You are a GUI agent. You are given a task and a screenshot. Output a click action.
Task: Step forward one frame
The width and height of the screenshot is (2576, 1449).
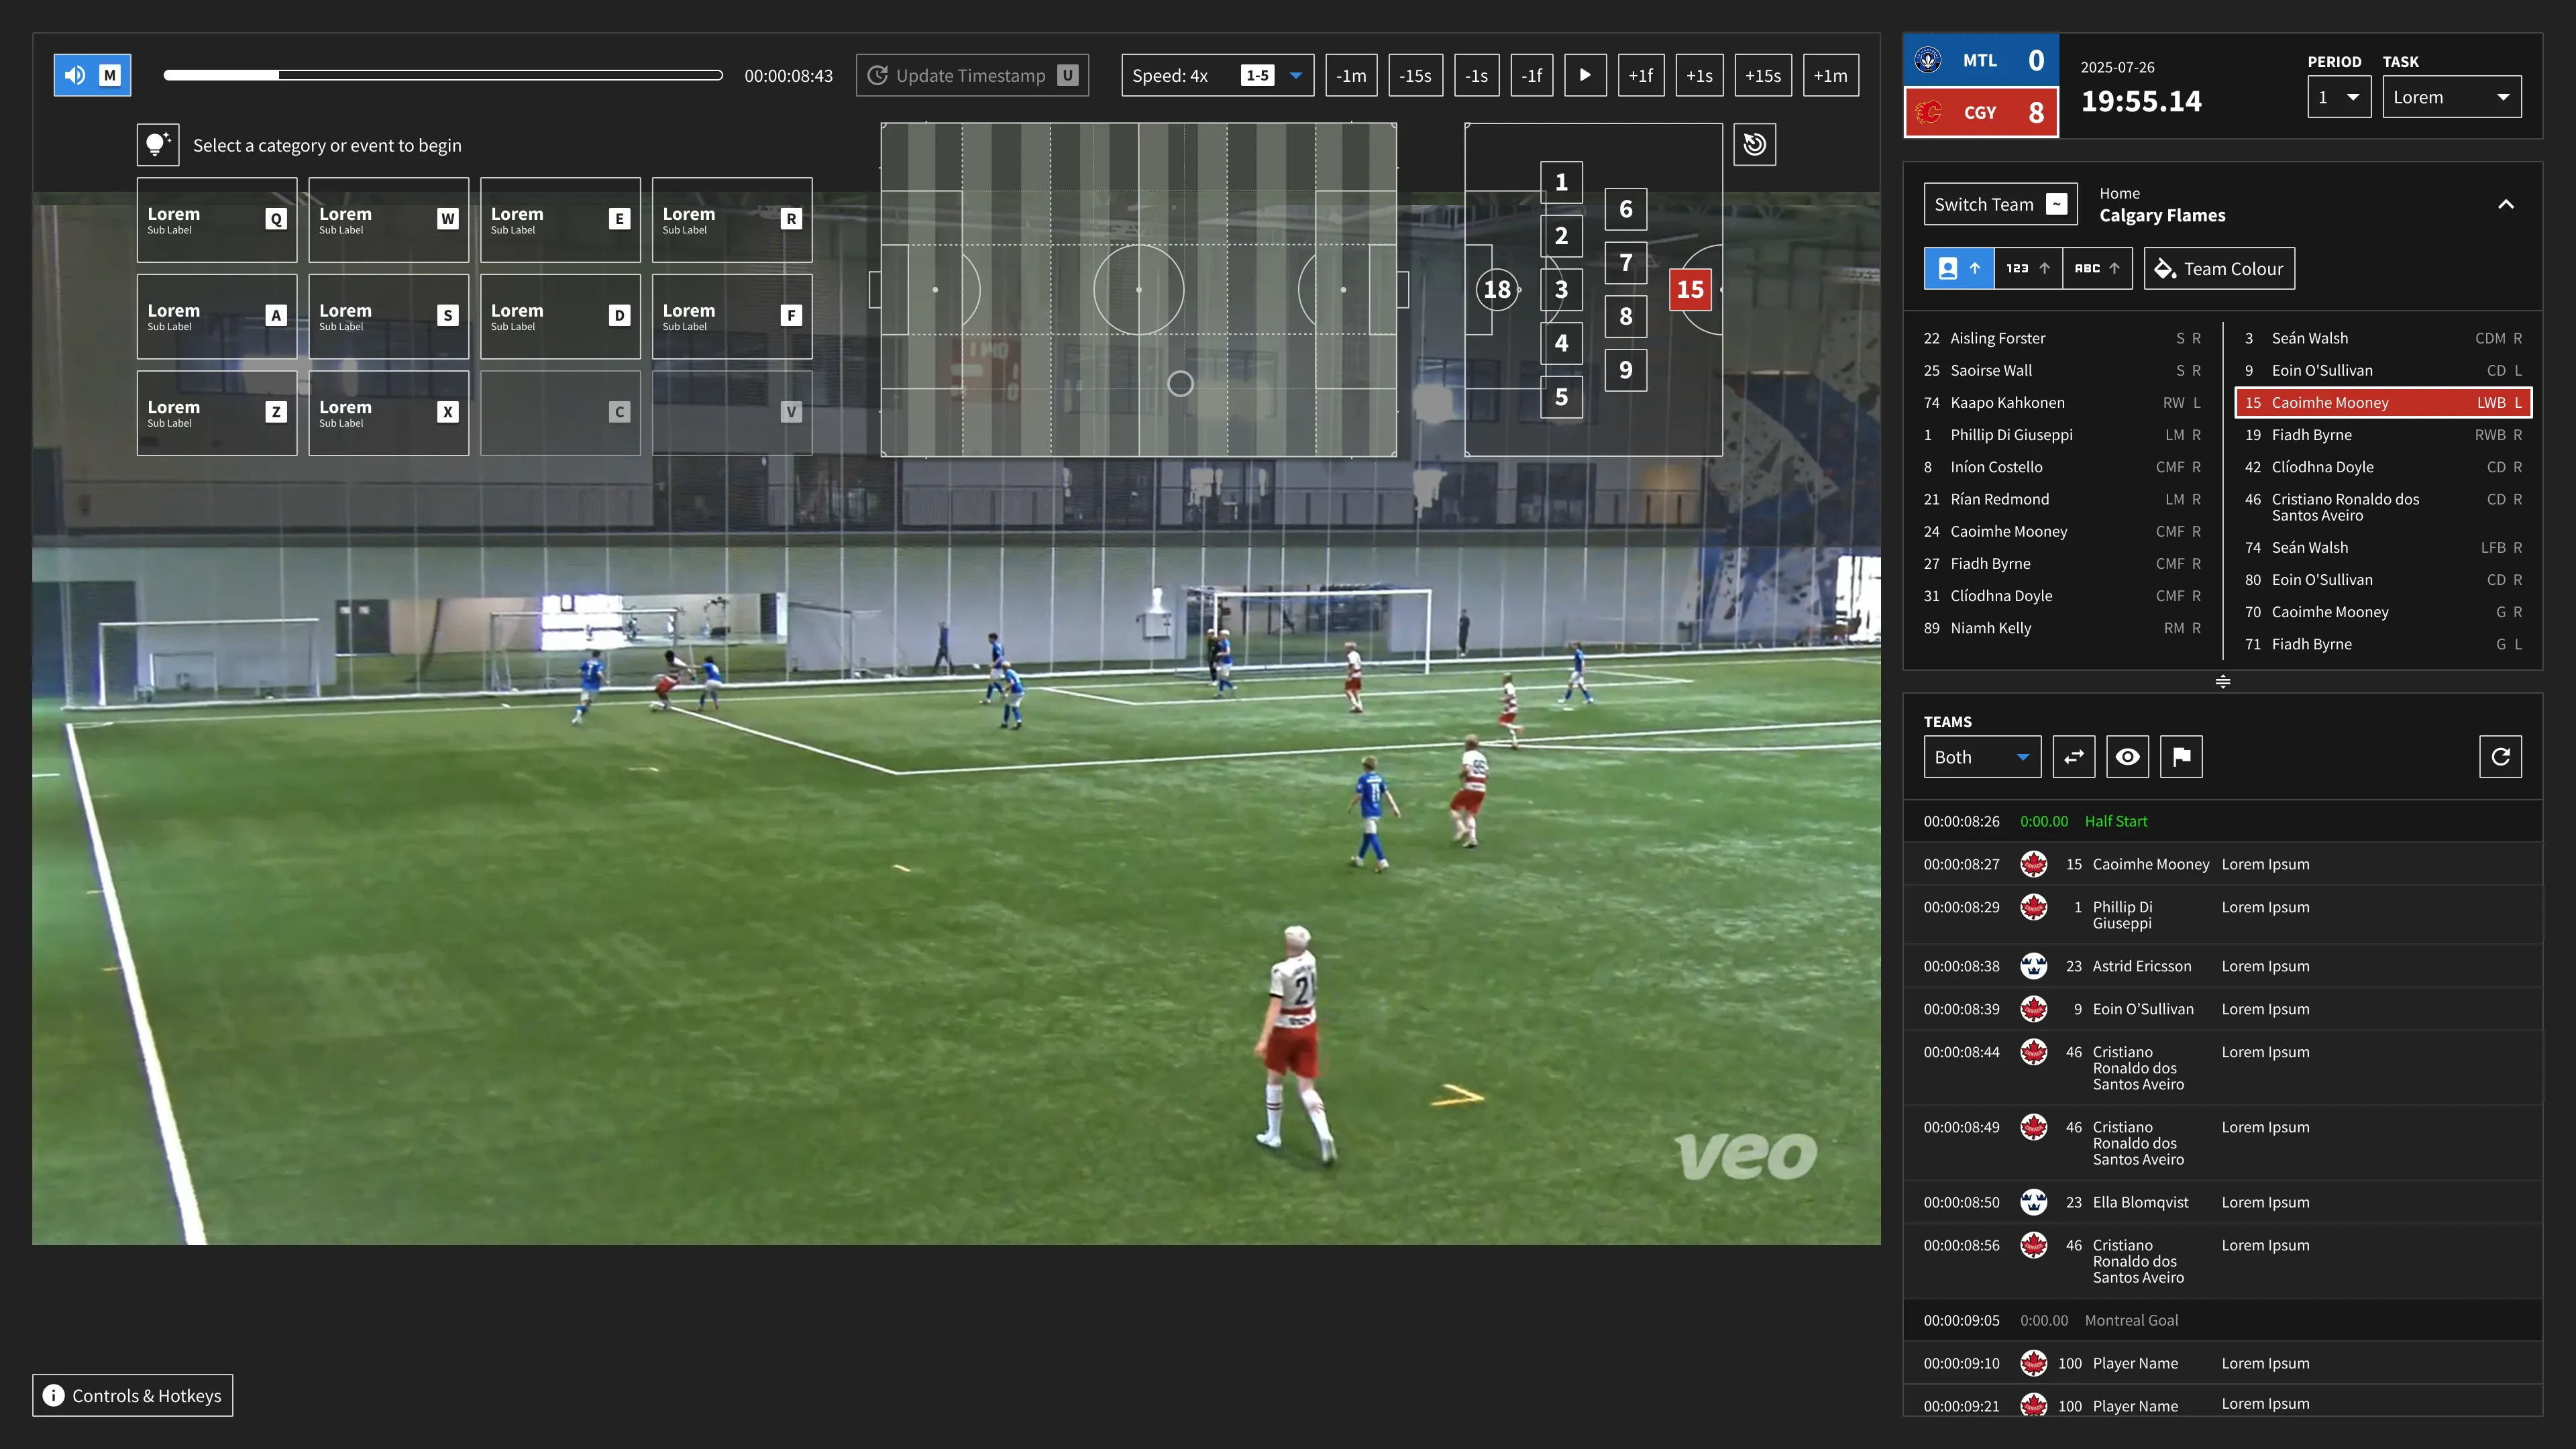click(1640, 75)
